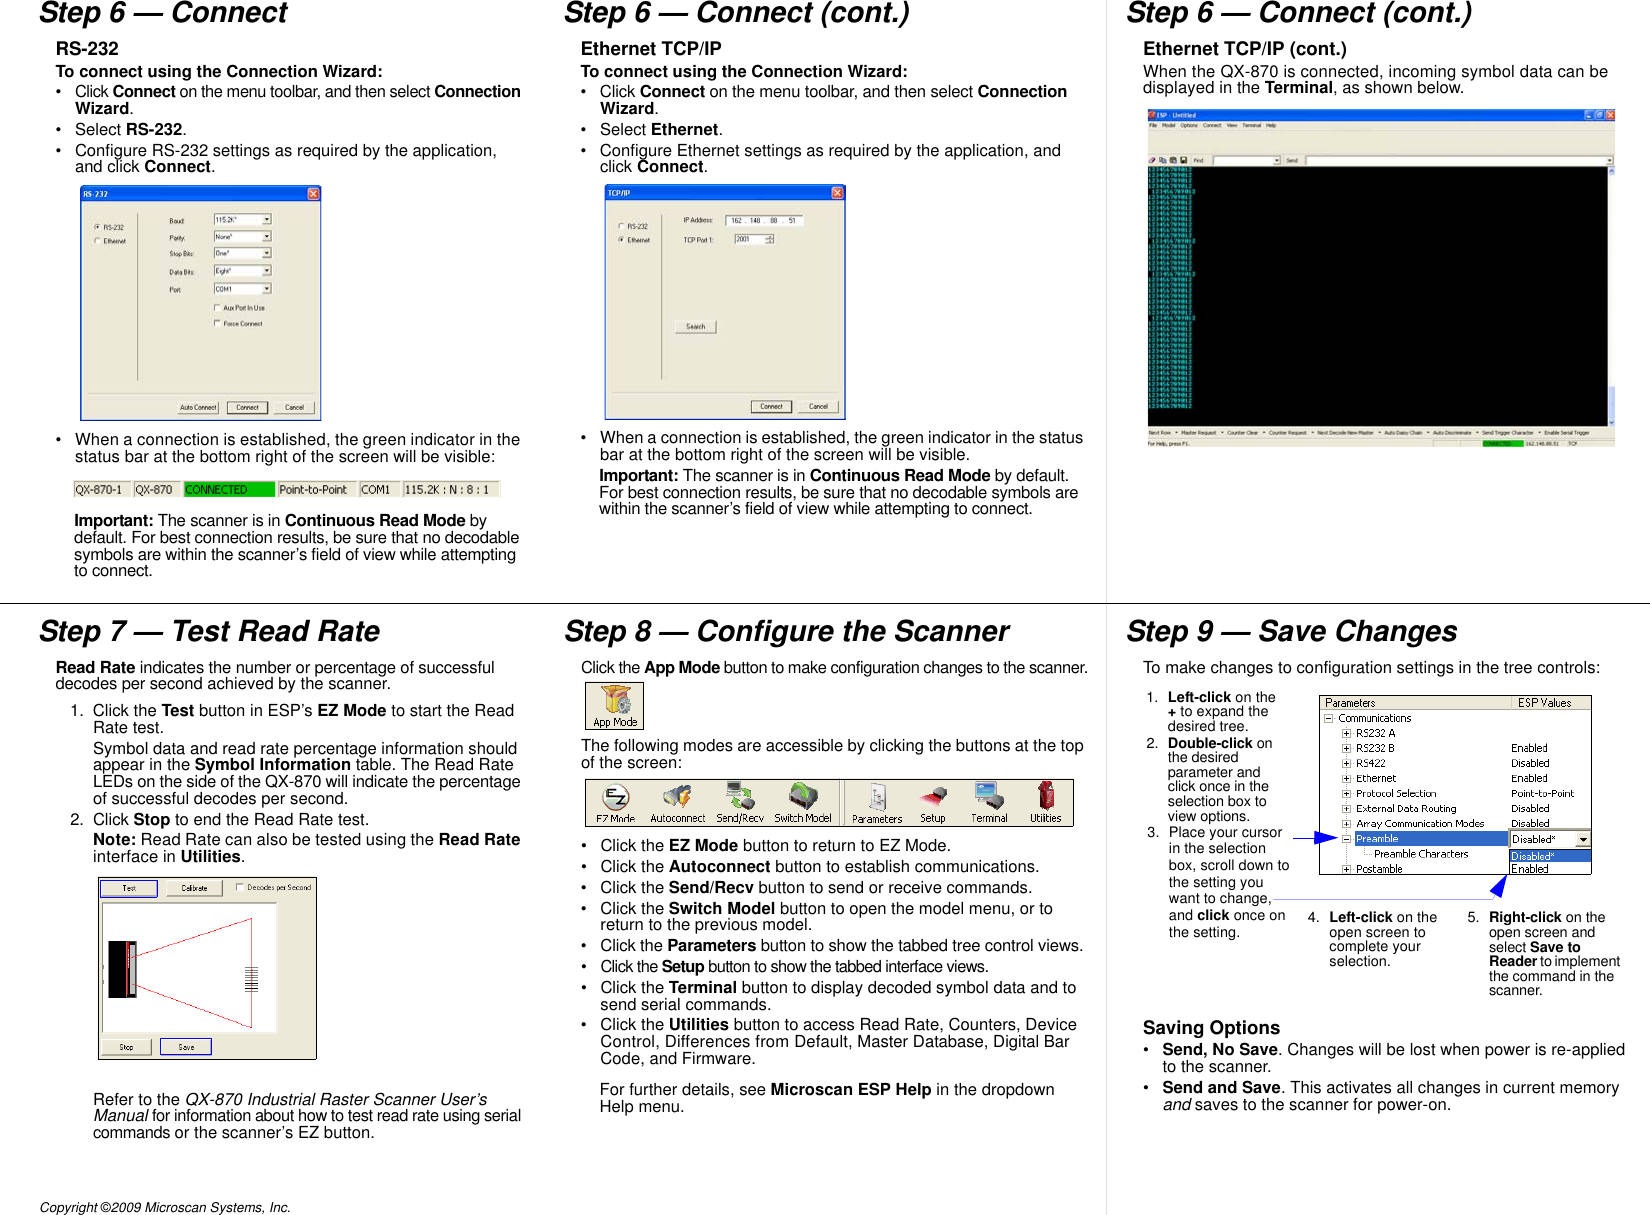The image size is (1650, 1215).
Task: Check the Aux Port In Use checkbox
Action: coord(217,308)
